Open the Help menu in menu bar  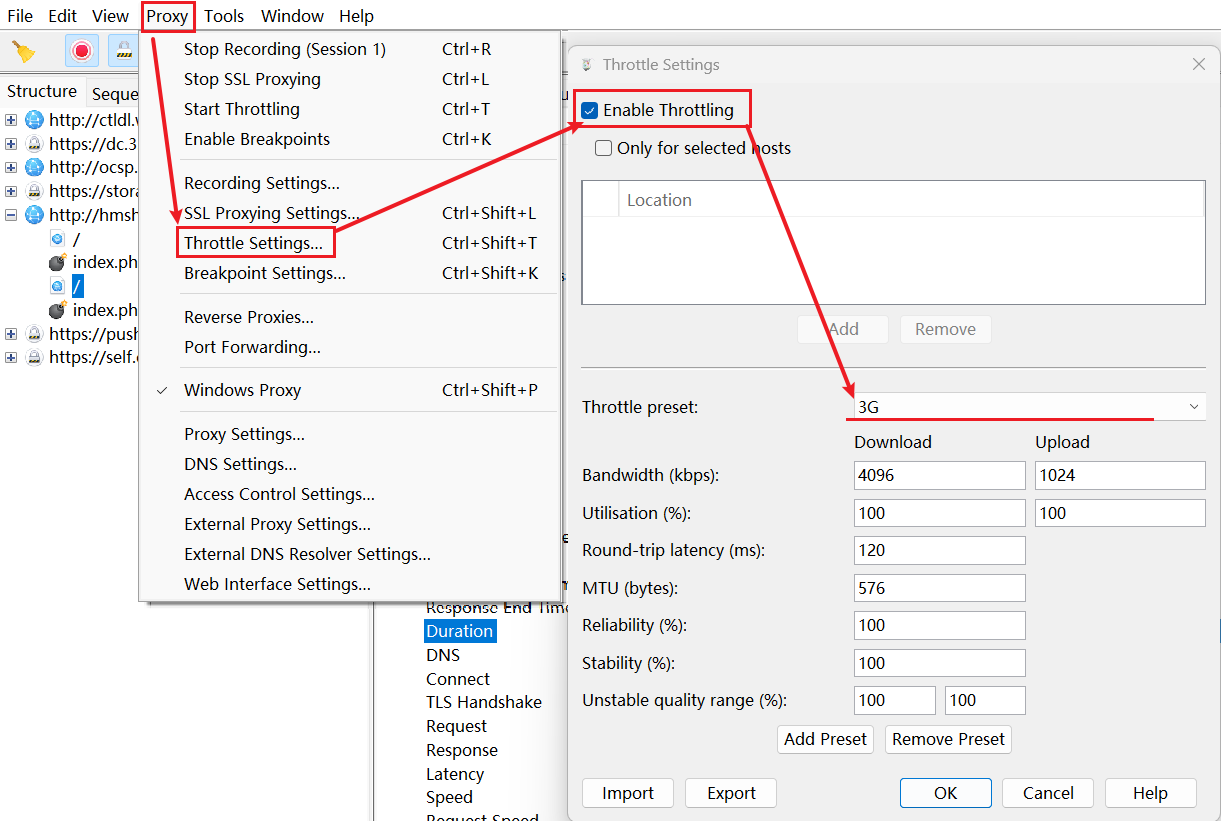coord(356,16)
